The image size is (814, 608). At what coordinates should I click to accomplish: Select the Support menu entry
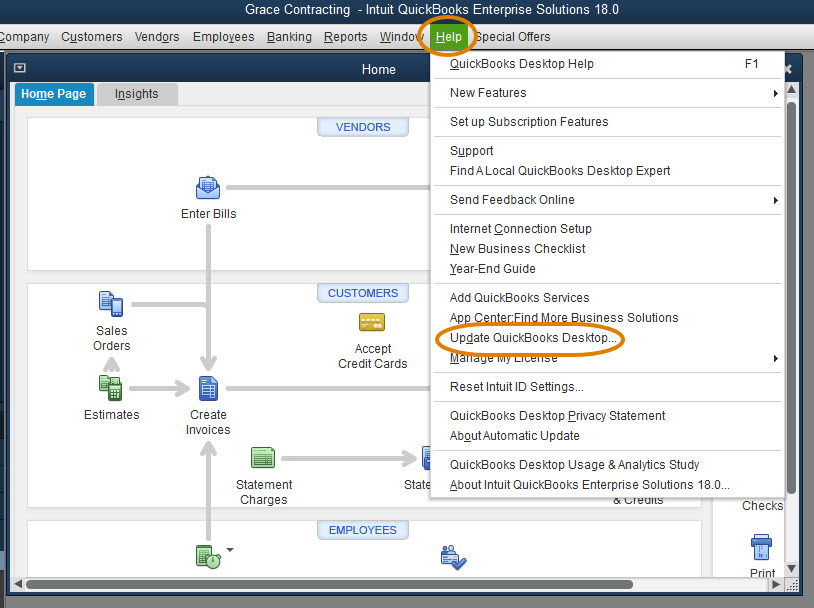point(606,151)
